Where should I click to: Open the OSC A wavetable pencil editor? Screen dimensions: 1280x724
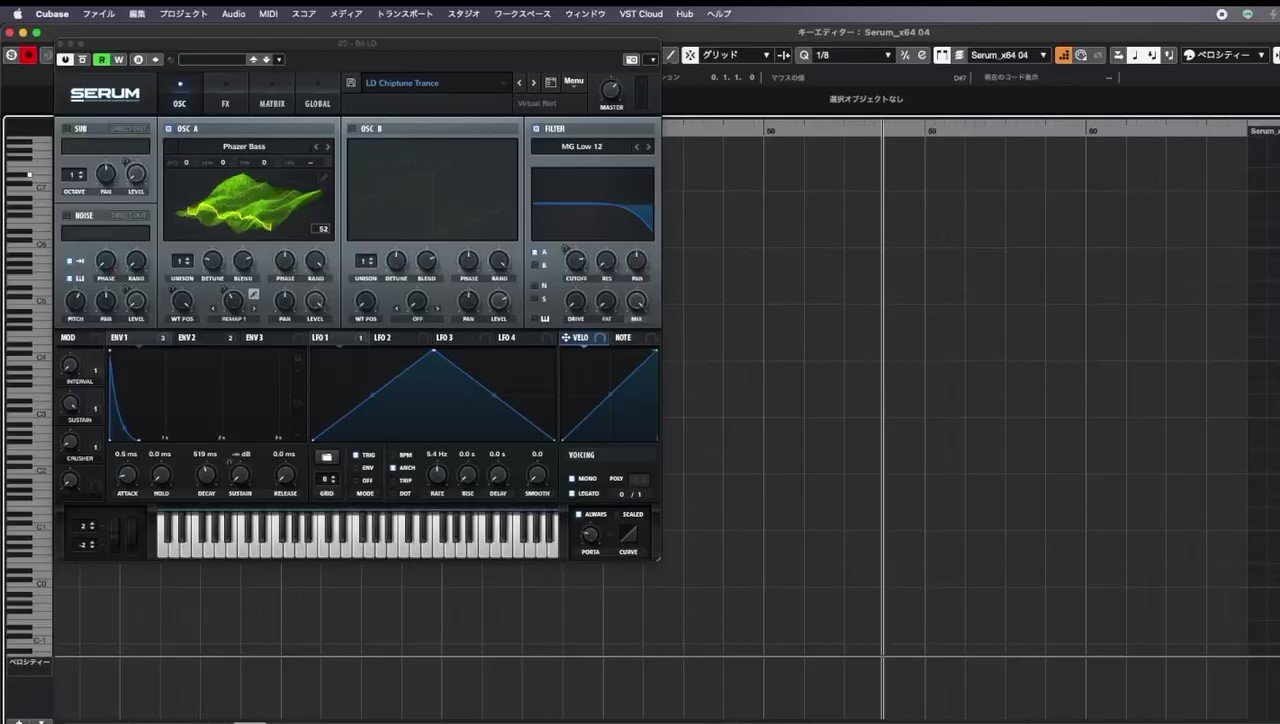click(x=323, y=178)
